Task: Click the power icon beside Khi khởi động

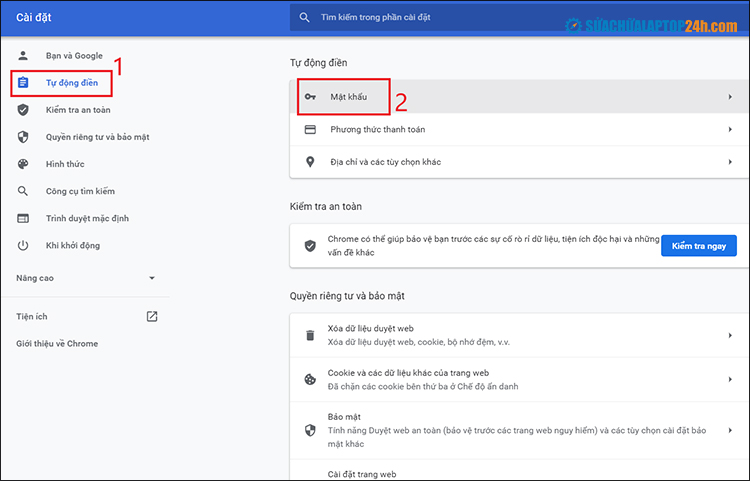Action: (23, 246)
